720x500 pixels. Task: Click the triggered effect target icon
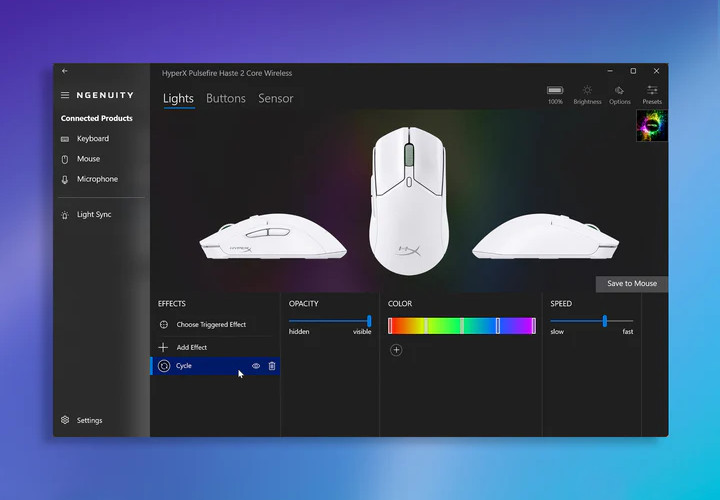pyautogui.click(x=163, y=325)
